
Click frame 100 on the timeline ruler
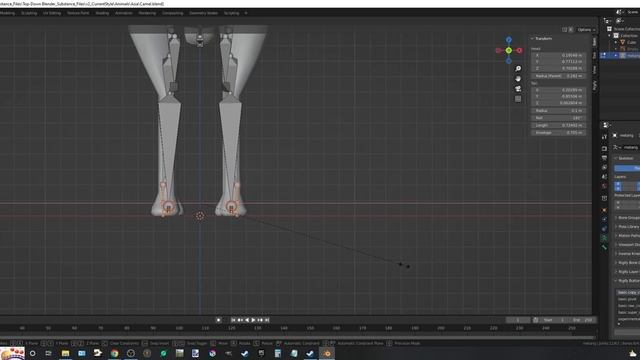point(179,328)
